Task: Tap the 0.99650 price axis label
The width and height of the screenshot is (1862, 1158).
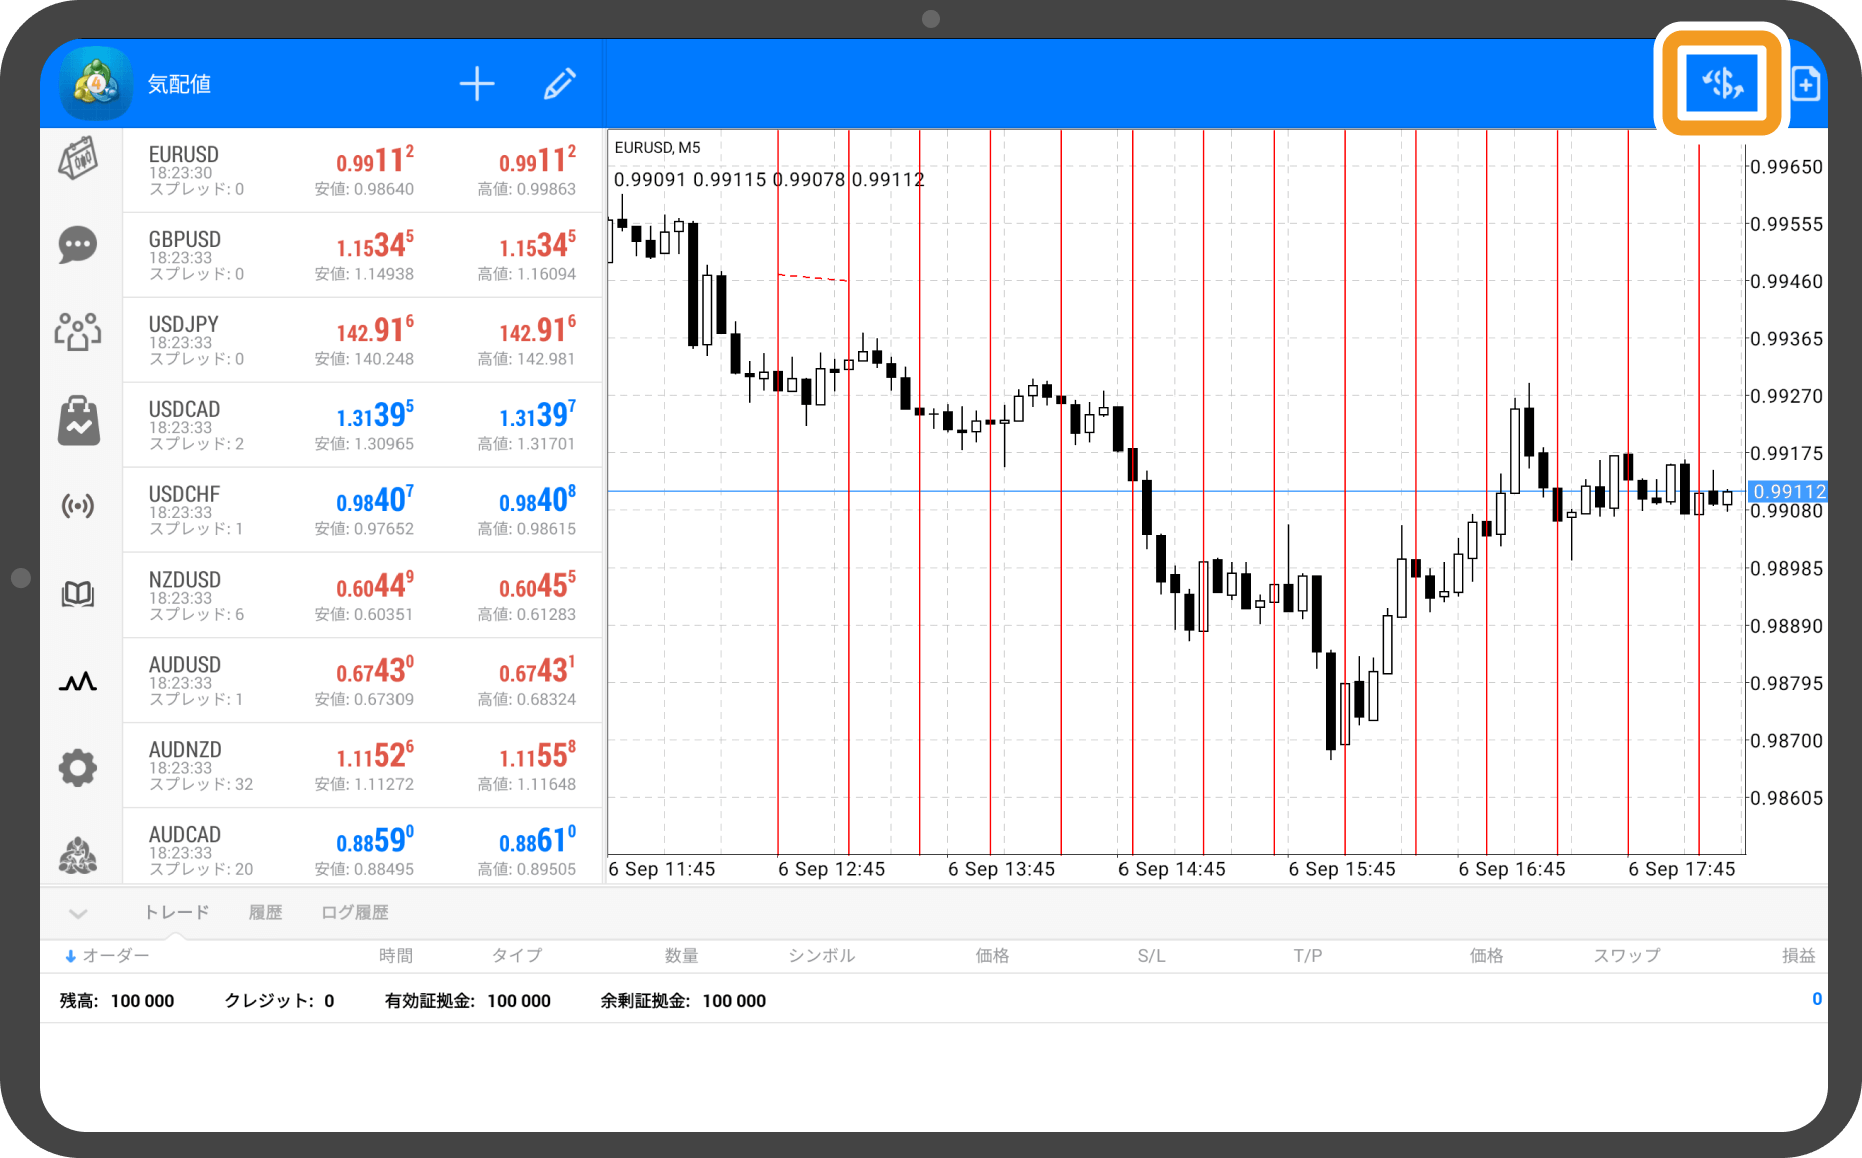Action: [x=1787, y=167]
